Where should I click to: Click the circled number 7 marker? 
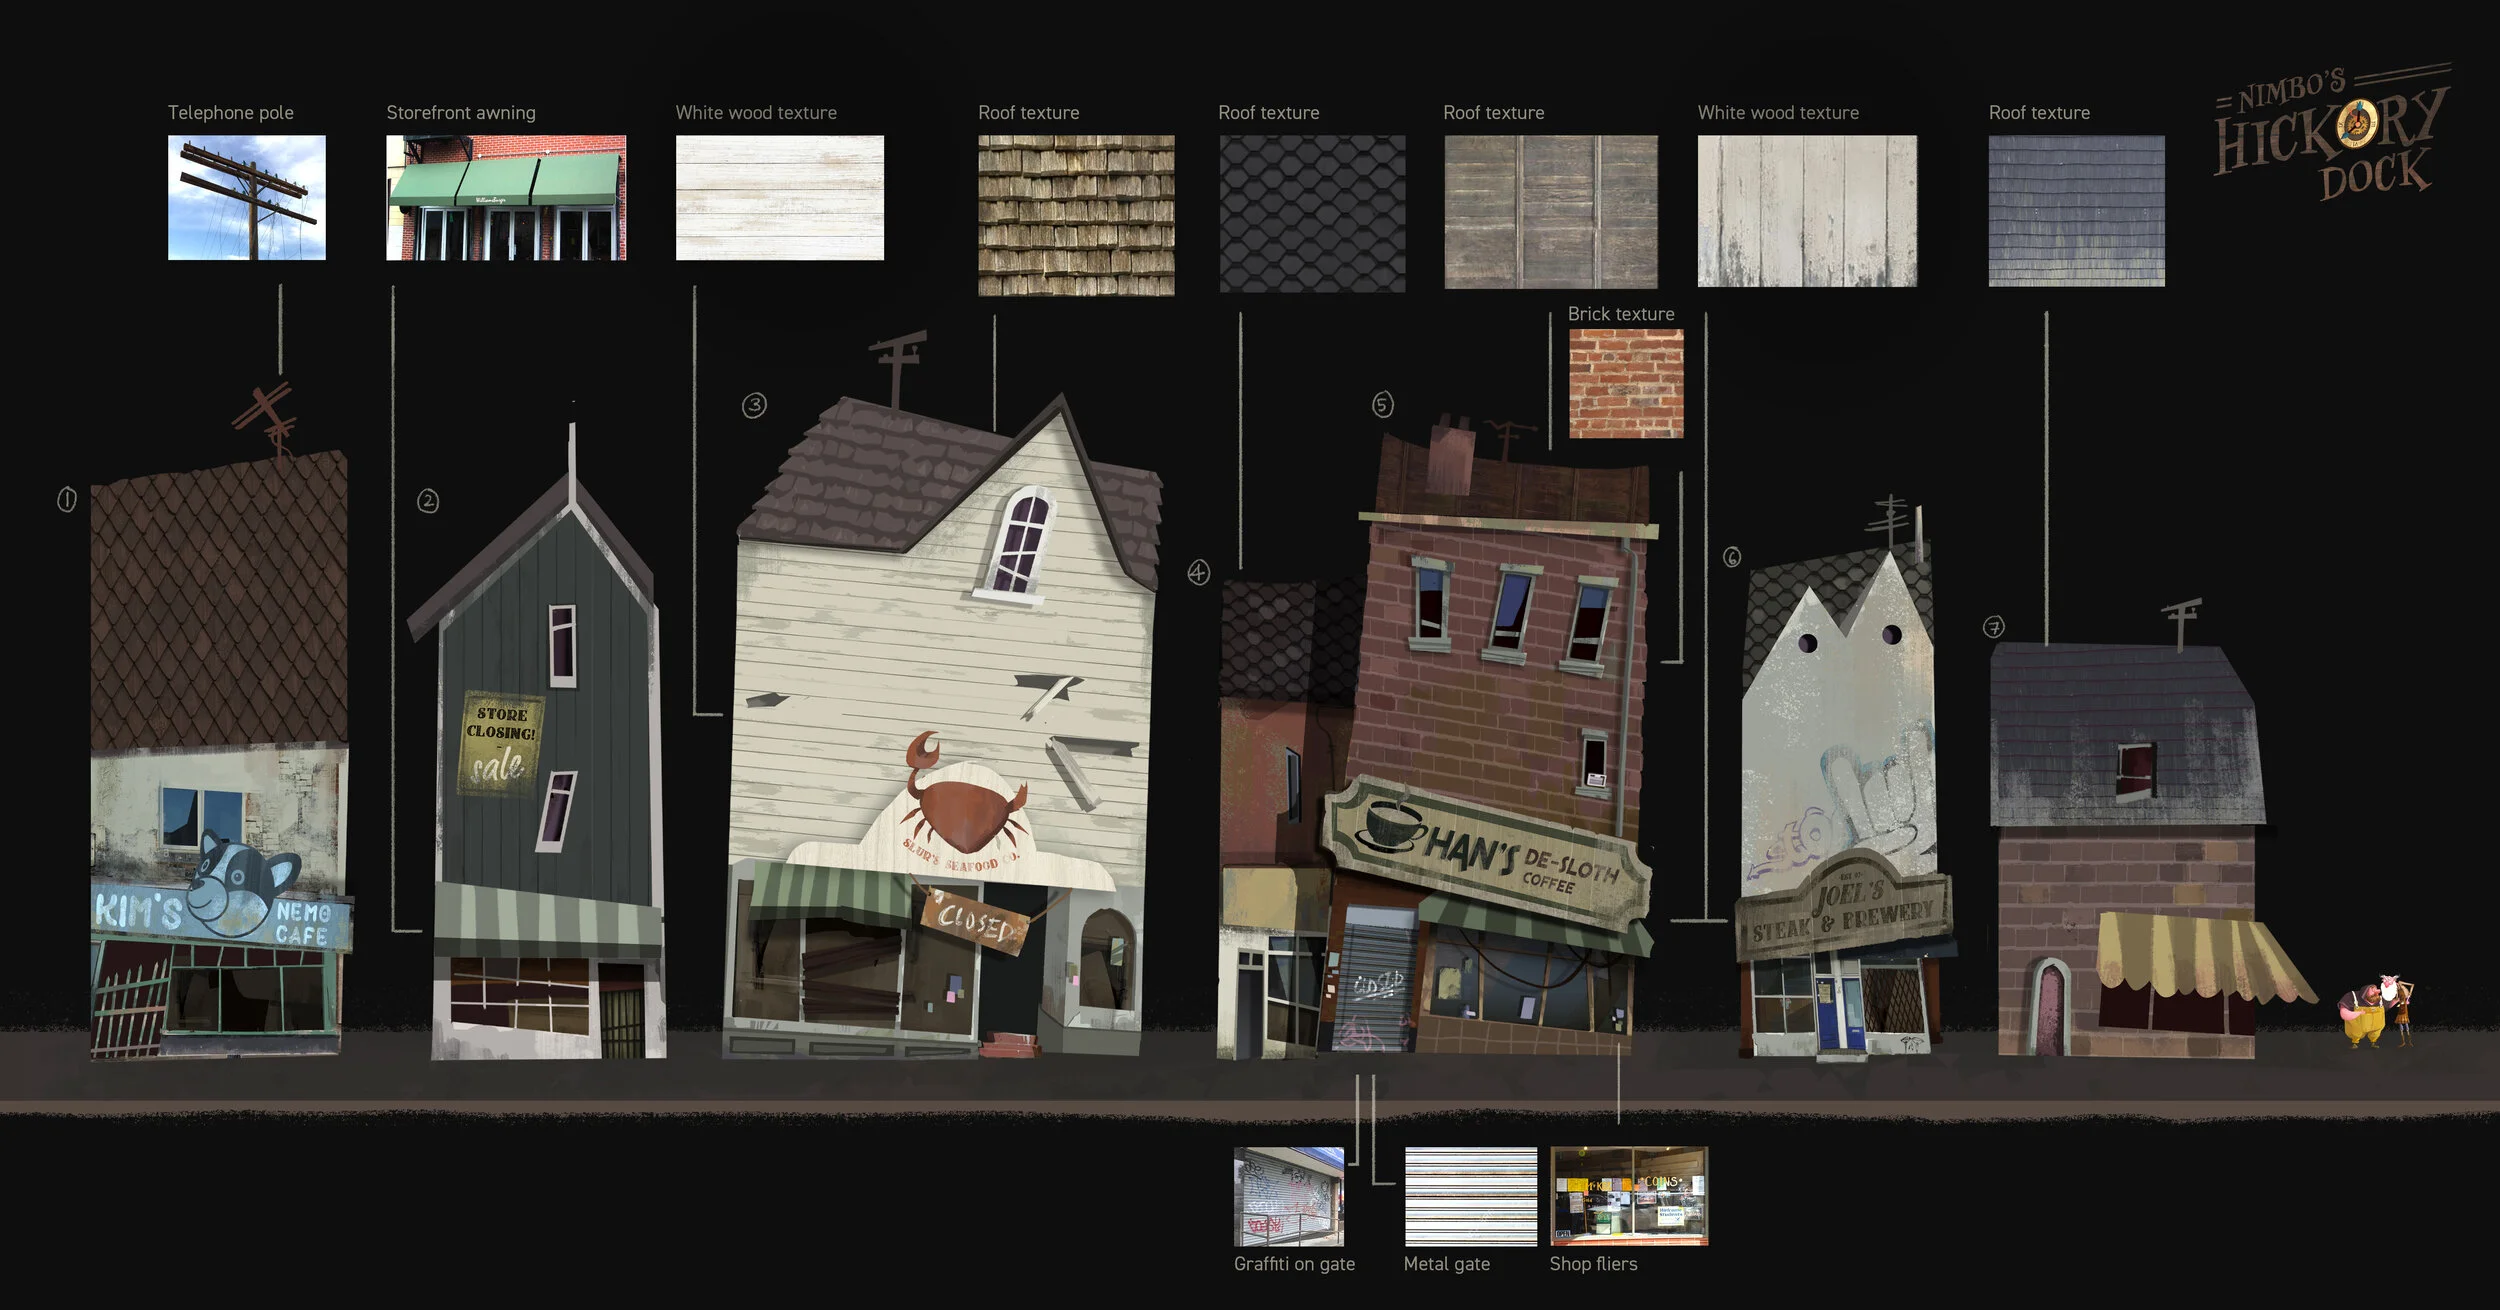click(x=1993, y=627)
